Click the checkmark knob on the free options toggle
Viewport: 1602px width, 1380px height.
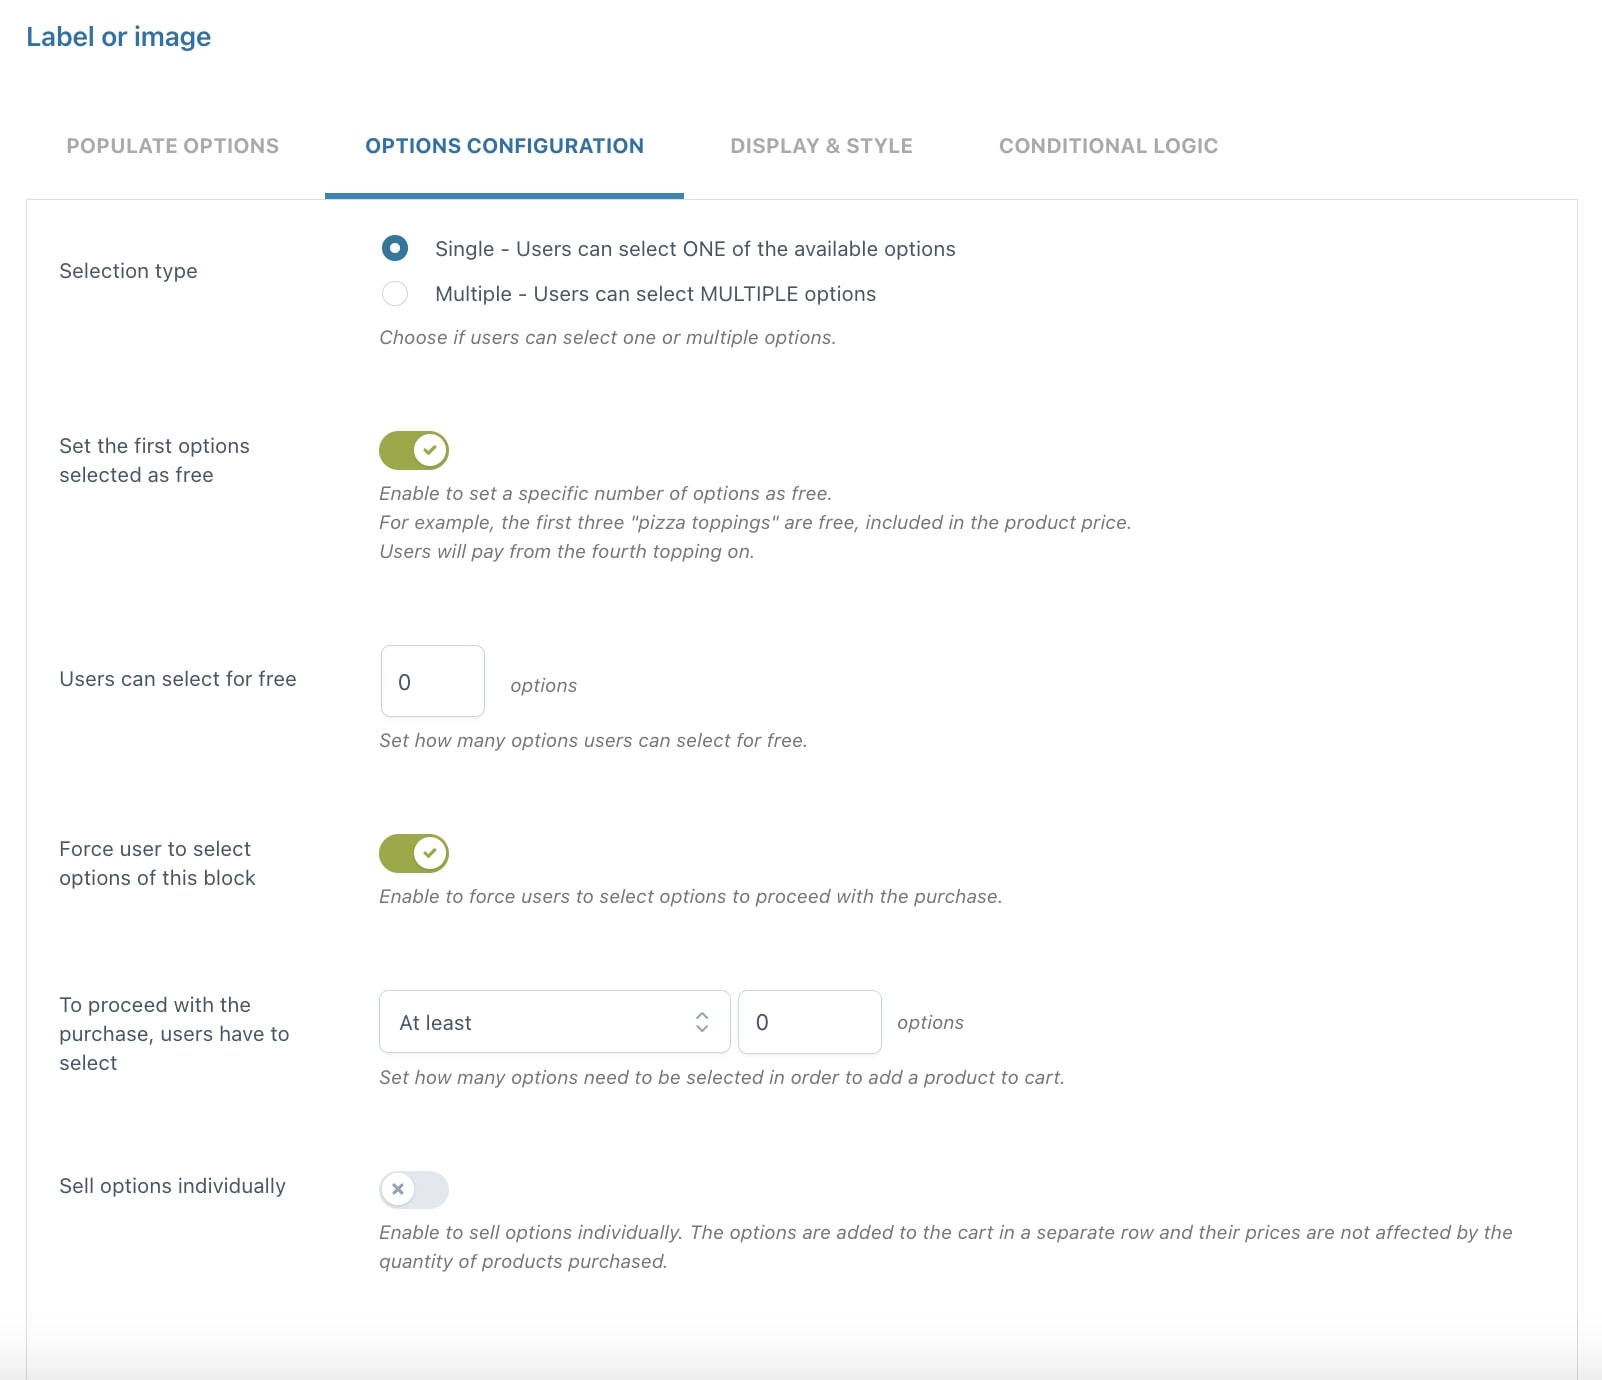tap(430, 450)
